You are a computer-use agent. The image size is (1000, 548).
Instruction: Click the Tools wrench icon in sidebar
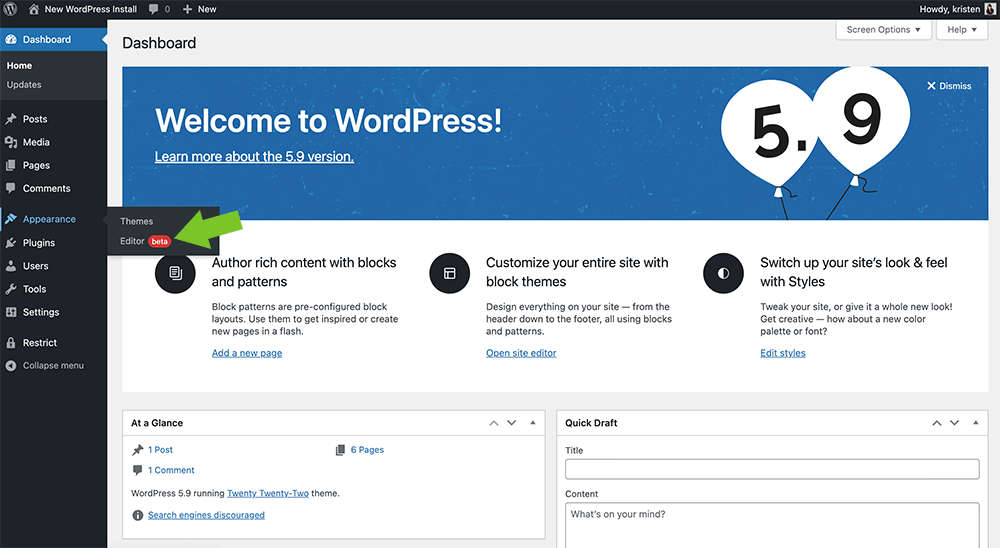pyautogui.click(x=11, y=289)
